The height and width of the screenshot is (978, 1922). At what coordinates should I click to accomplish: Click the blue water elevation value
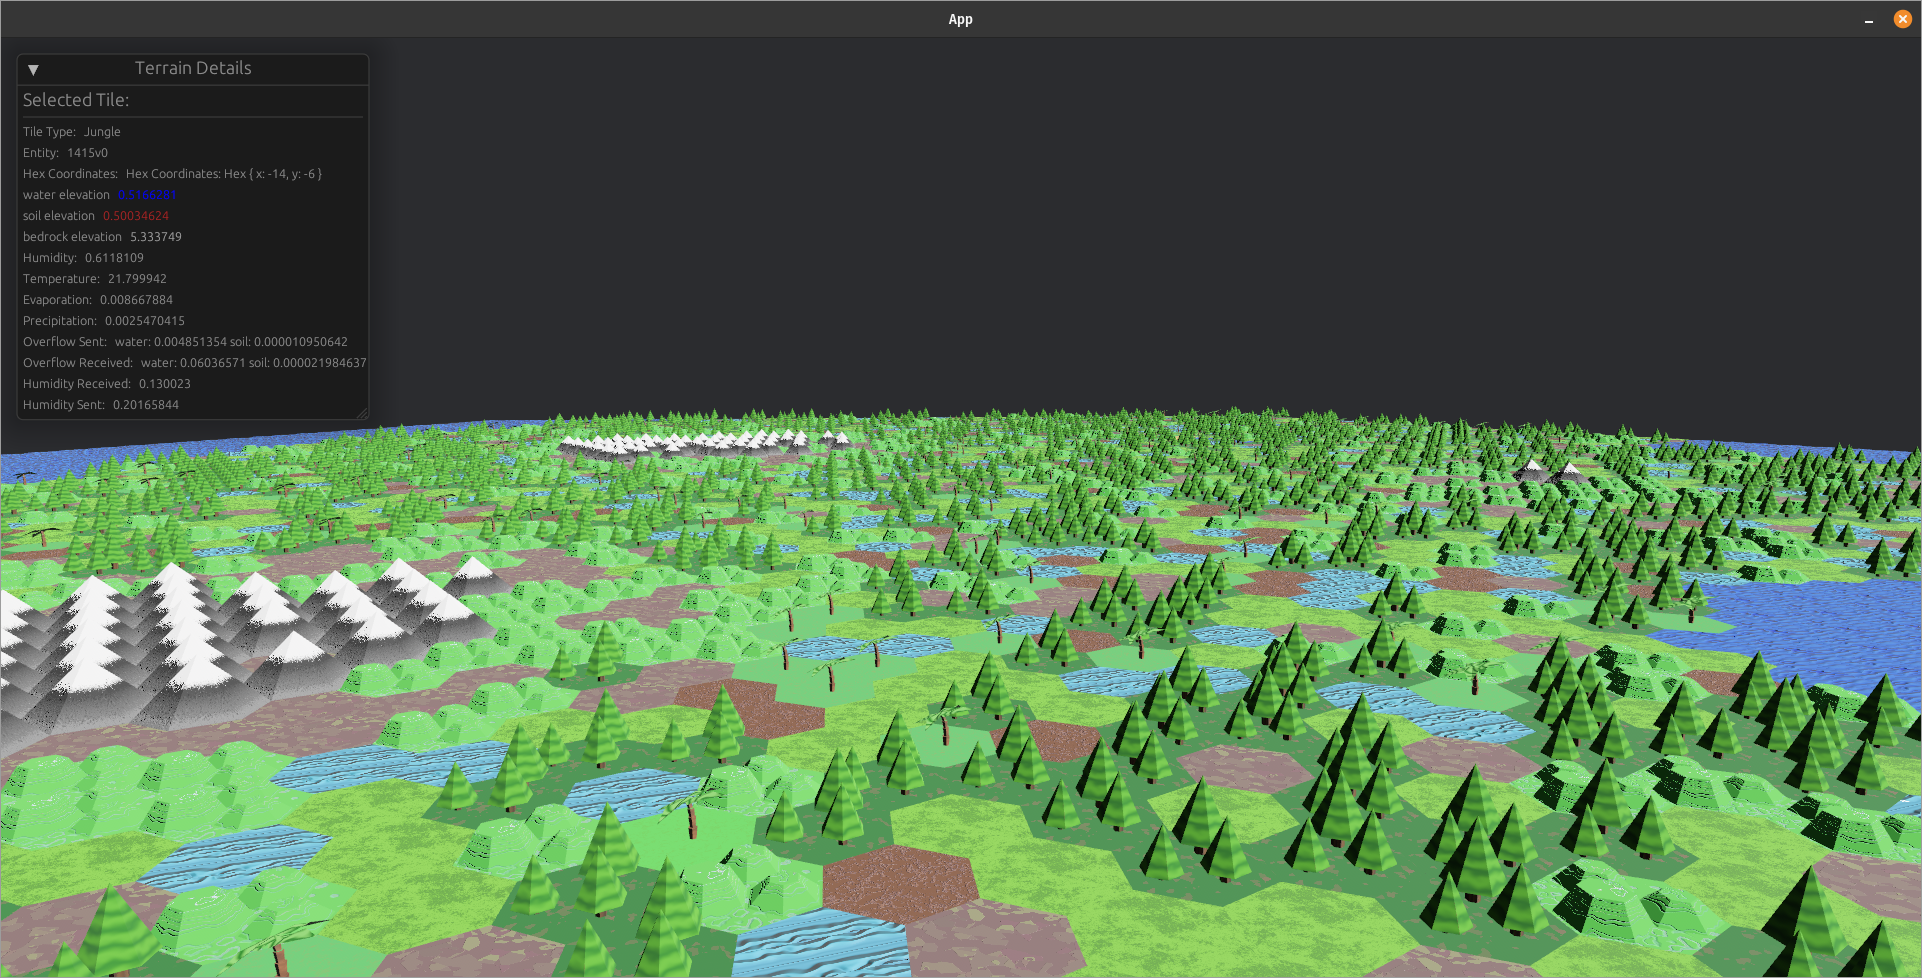pos(147,195)
